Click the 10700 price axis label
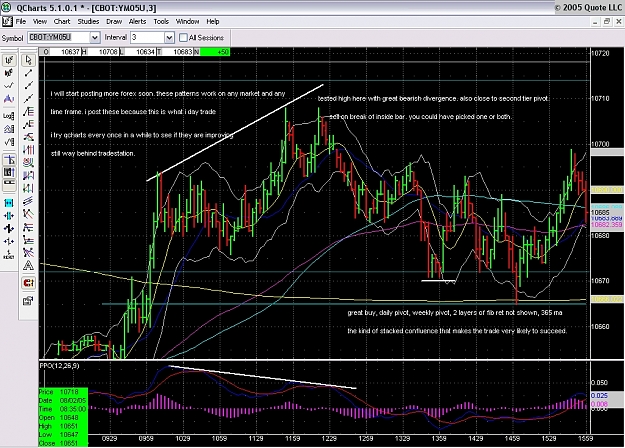The height and width of the screenshot is (448, 625). coord(601,144)
